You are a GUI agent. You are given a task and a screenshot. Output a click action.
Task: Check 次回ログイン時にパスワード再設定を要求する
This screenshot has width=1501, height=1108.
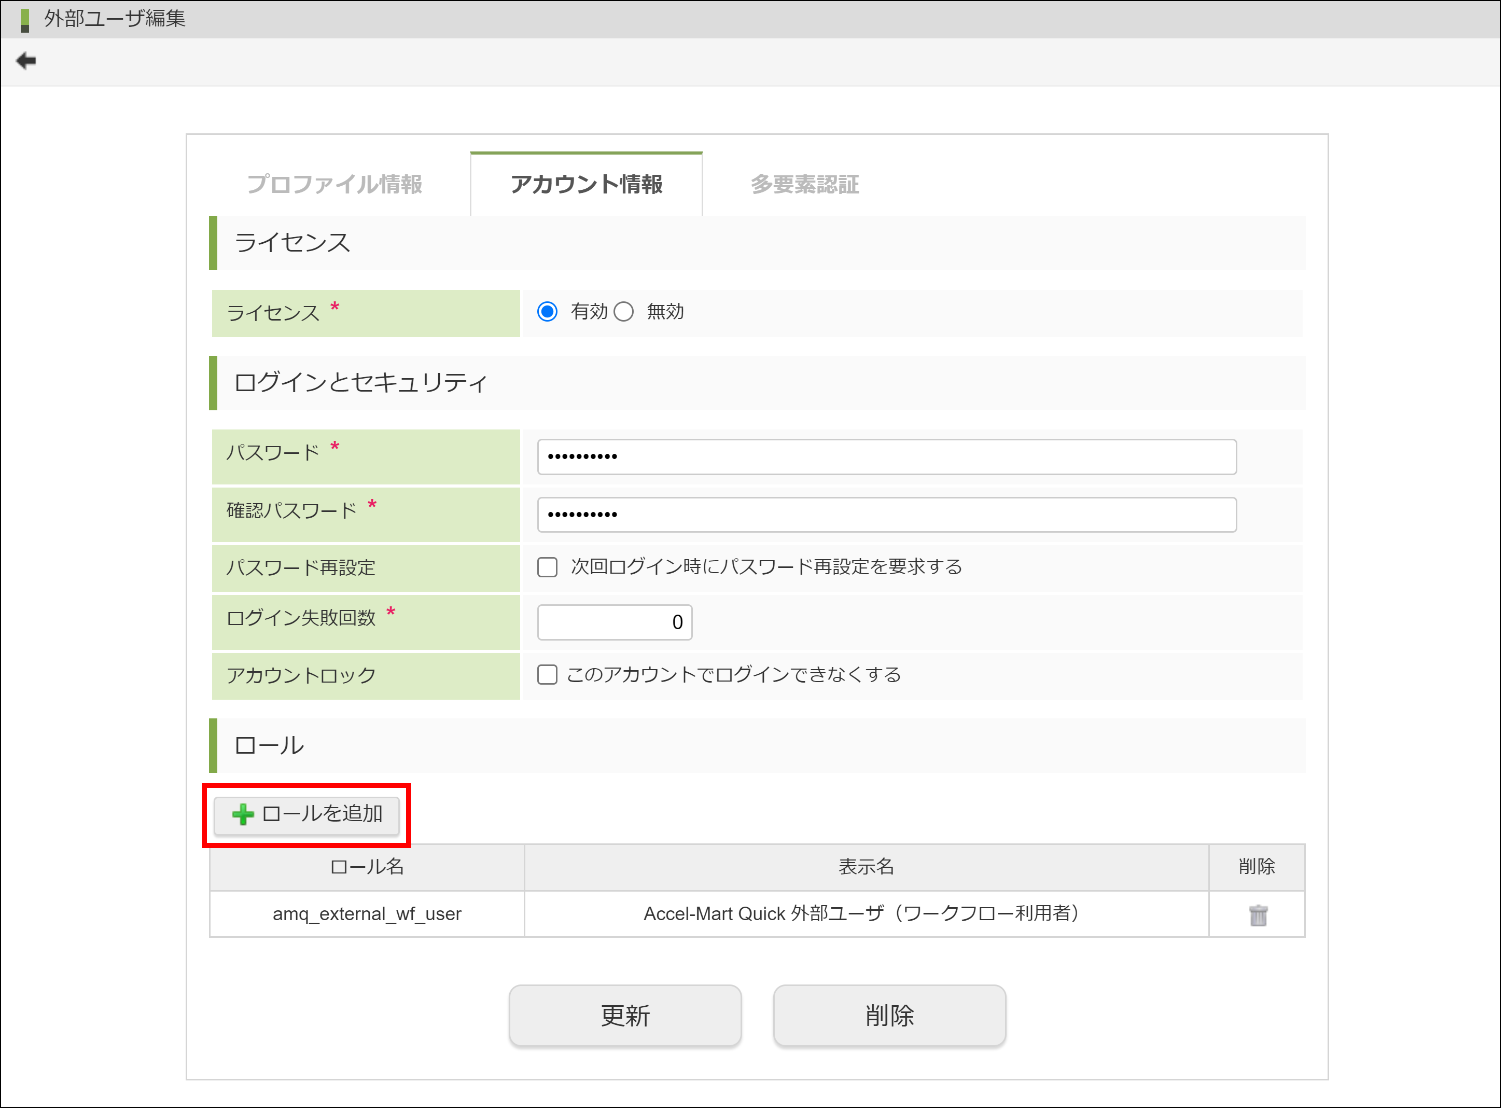pos(547,567)
